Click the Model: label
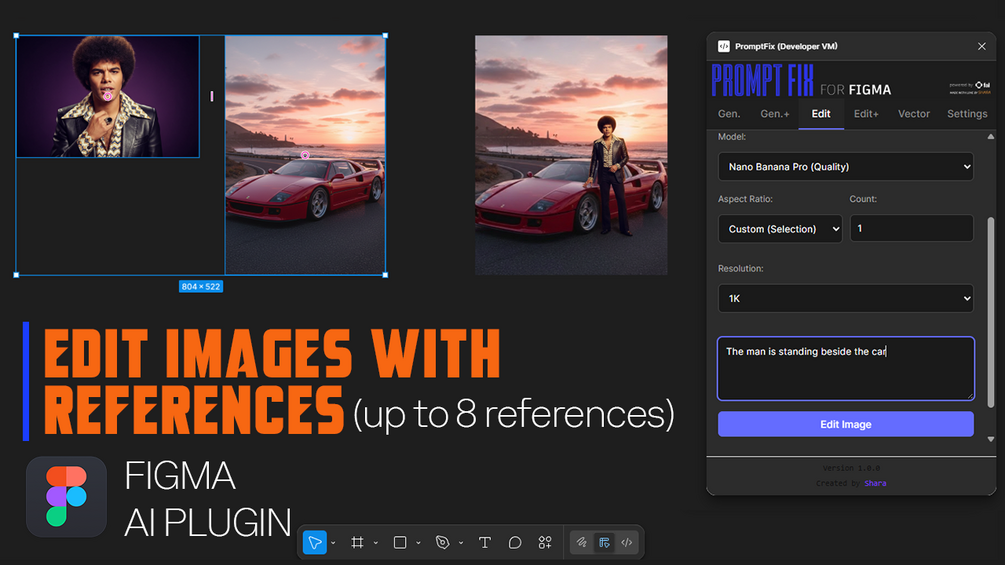 (x=731, y=136)
